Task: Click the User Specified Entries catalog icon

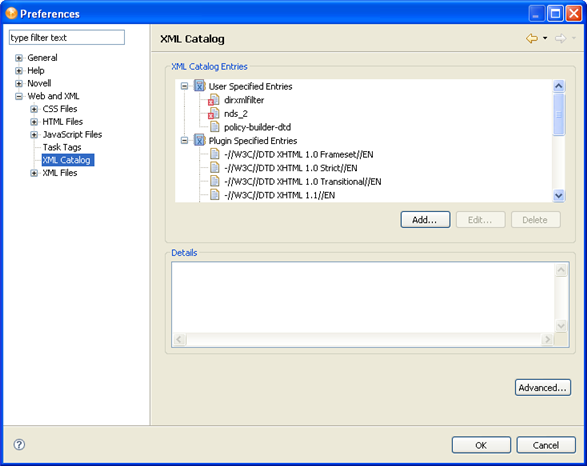Action: pyautogui.click(x=200, y=86)
